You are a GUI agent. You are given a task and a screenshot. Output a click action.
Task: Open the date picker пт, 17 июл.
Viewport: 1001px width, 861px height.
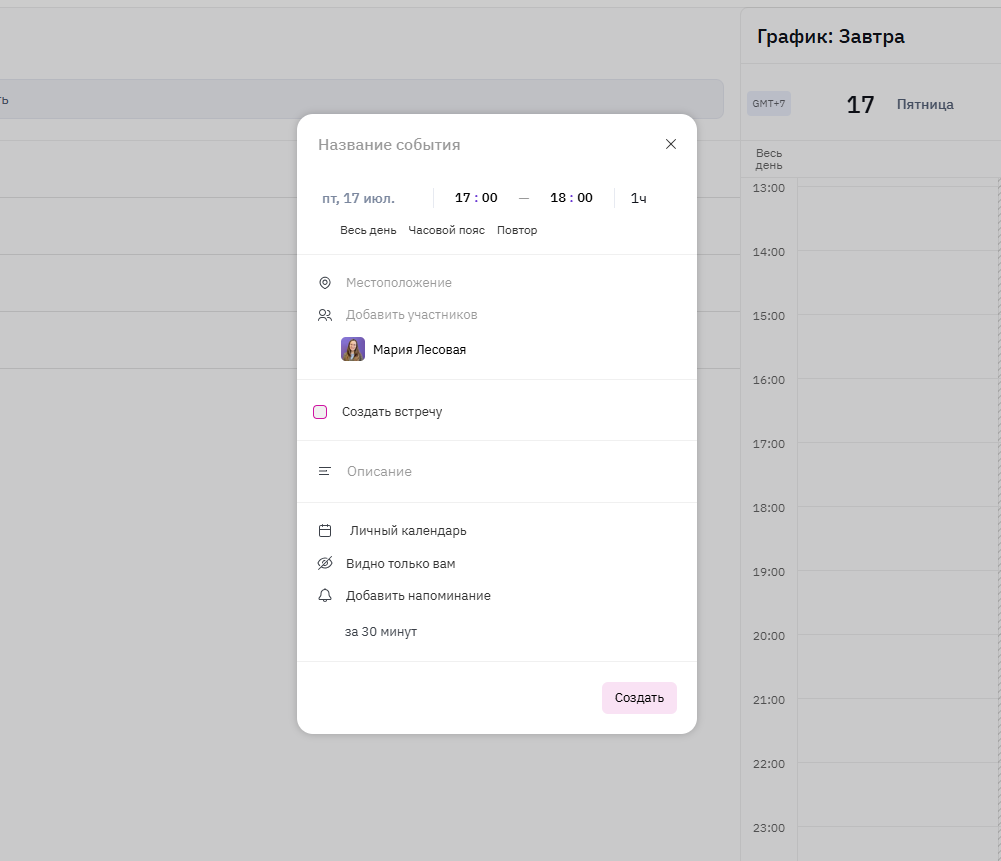(358, 198)
